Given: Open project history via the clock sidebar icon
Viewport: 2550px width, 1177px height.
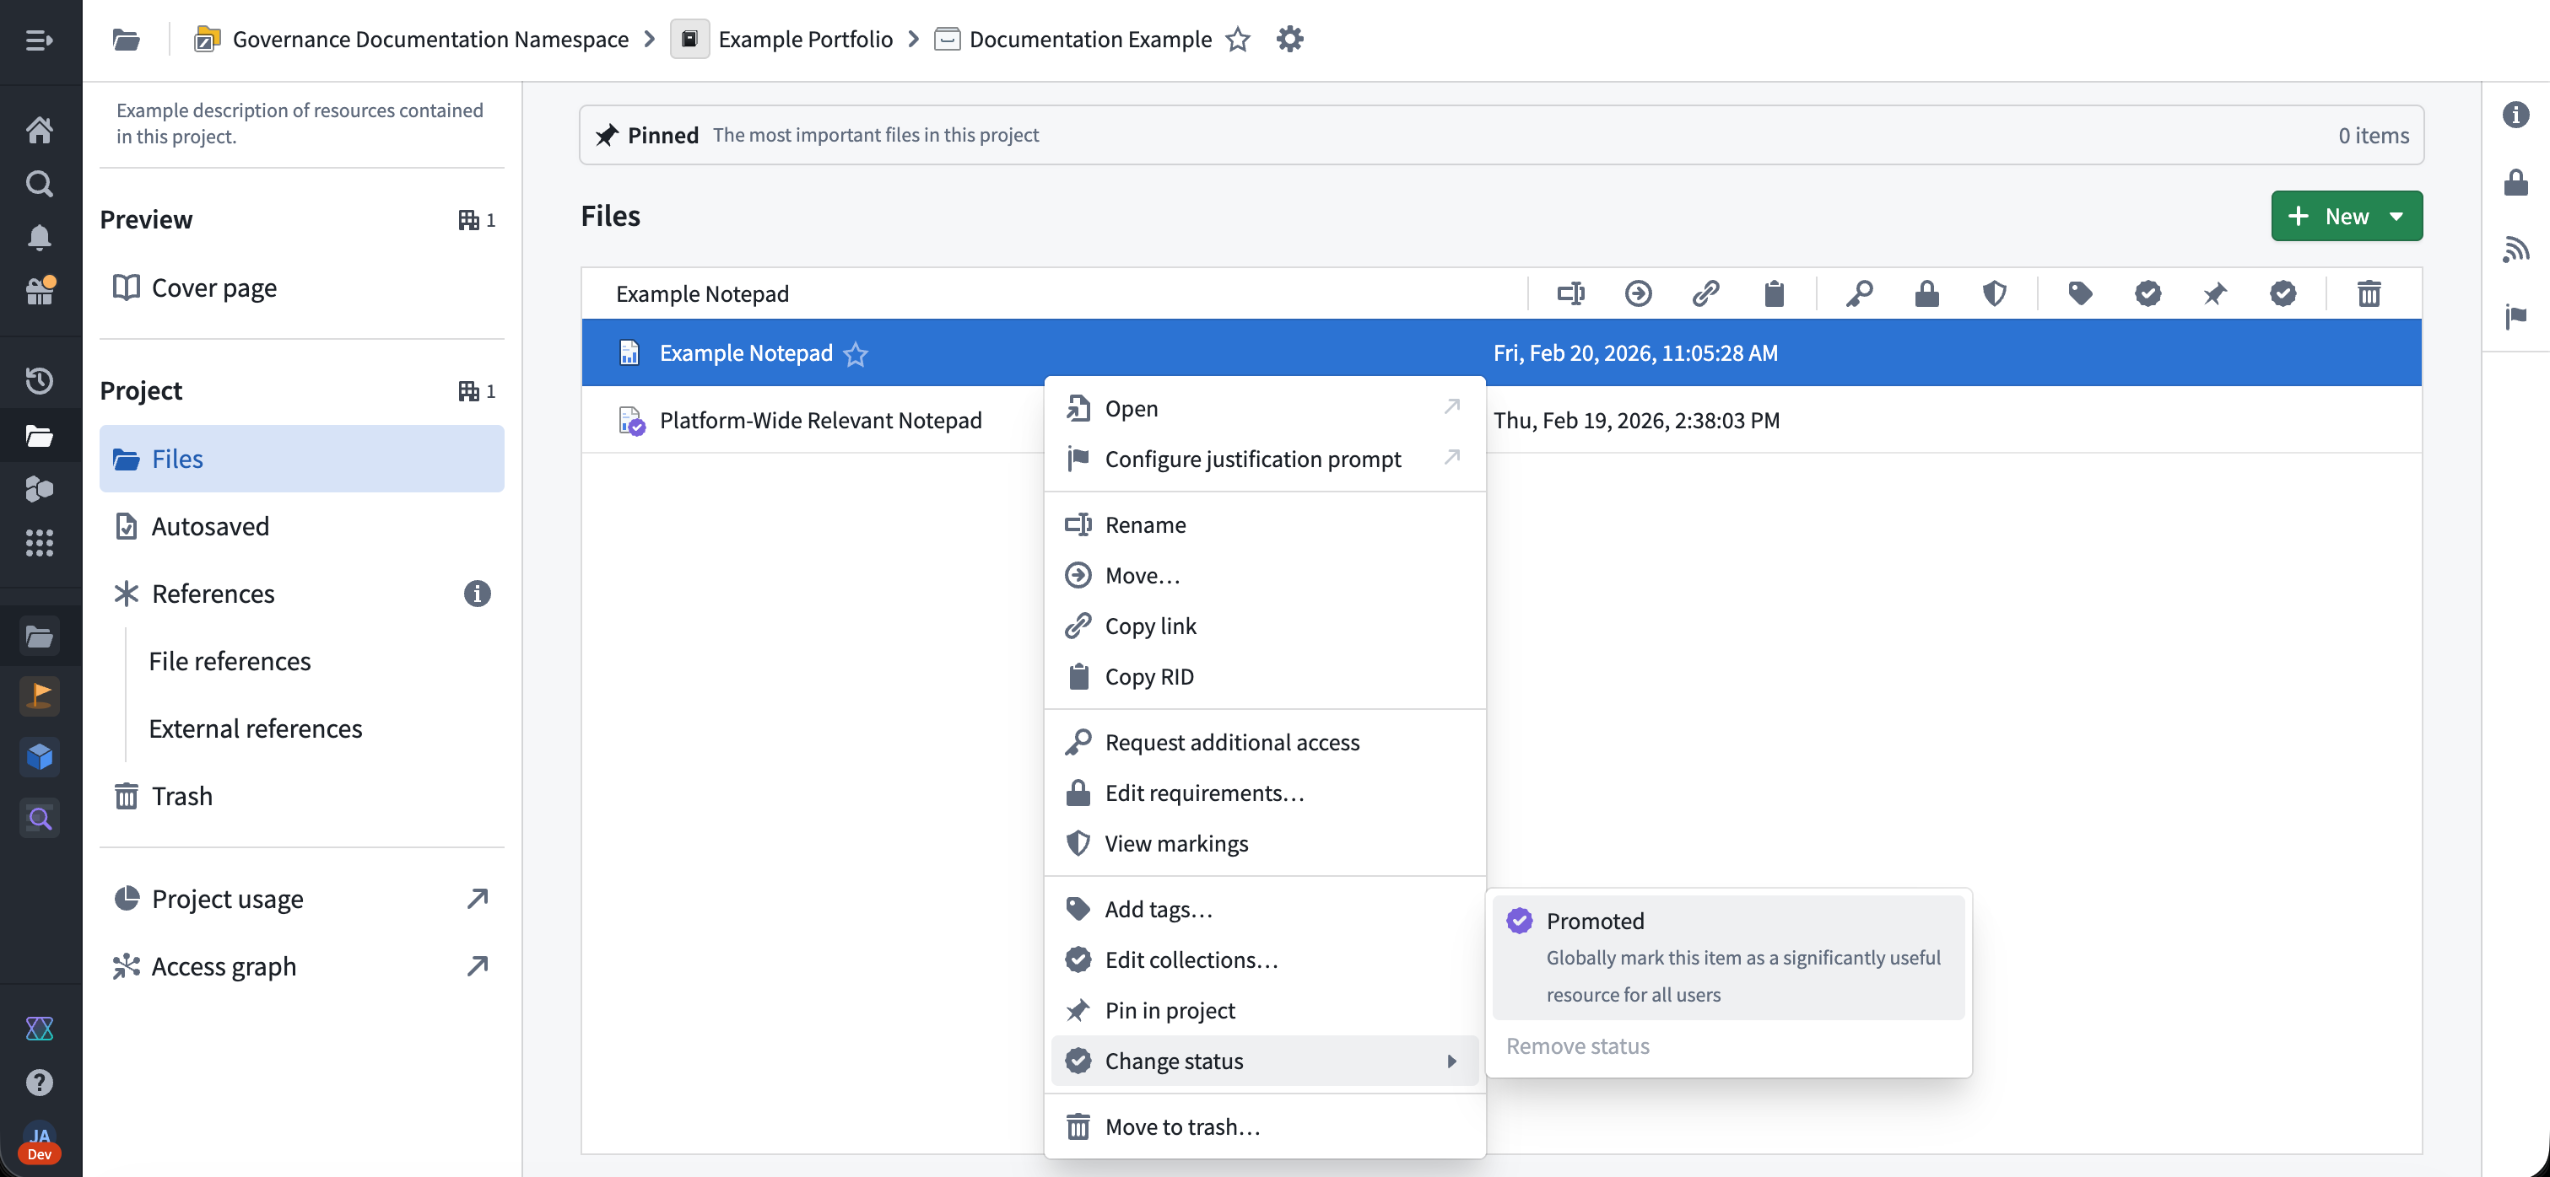Looking at the screenshot, I should point(39,380).
